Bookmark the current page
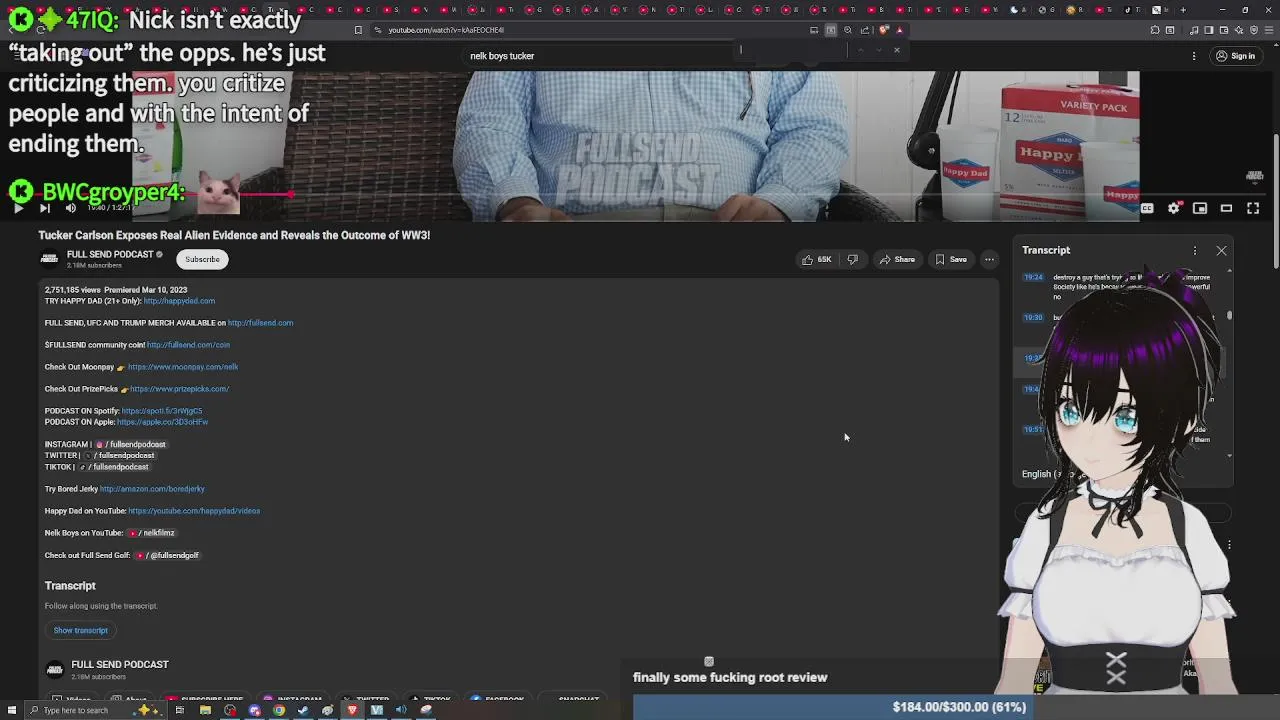The height and width of the screenshot is (720, 1280). point(358,30)
